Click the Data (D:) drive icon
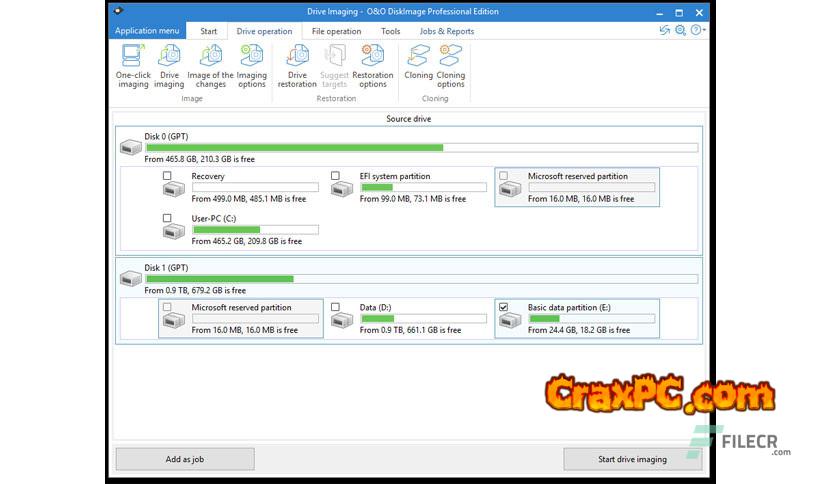This screenshot has width=836, height=484. (x=342, y=320)
